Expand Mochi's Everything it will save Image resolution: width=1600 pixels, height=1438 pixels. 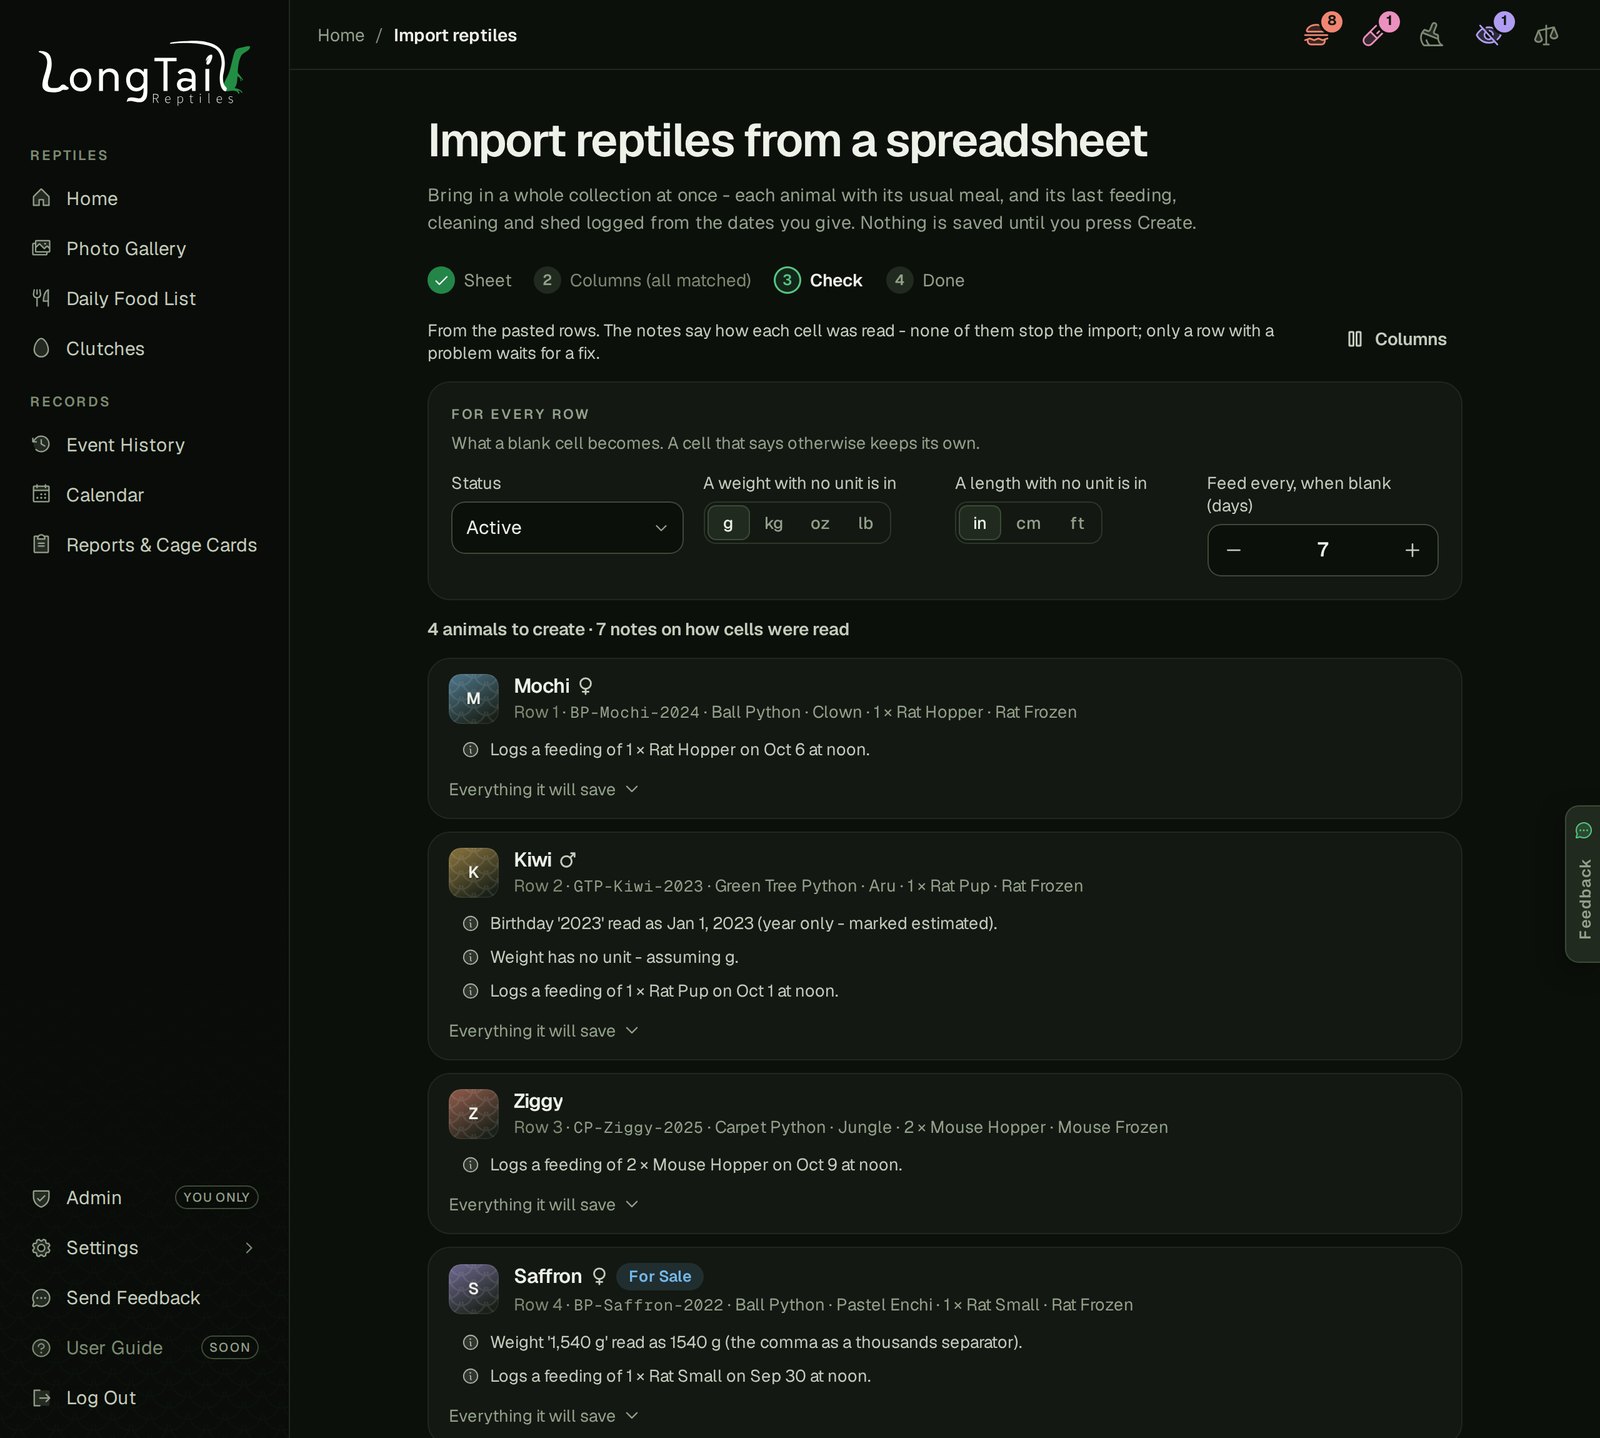(543, 789)
